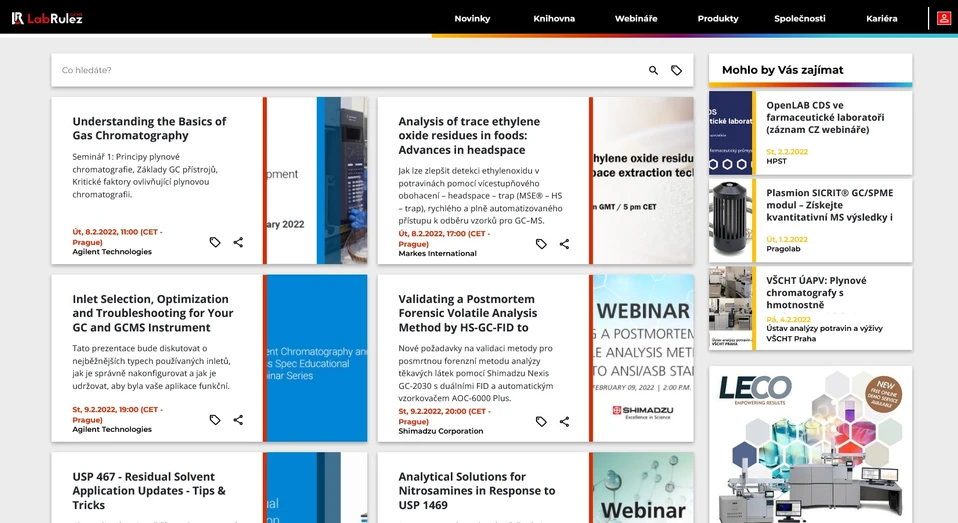Click tag icon on ethylene oxide residues card

tap(541, 244)
